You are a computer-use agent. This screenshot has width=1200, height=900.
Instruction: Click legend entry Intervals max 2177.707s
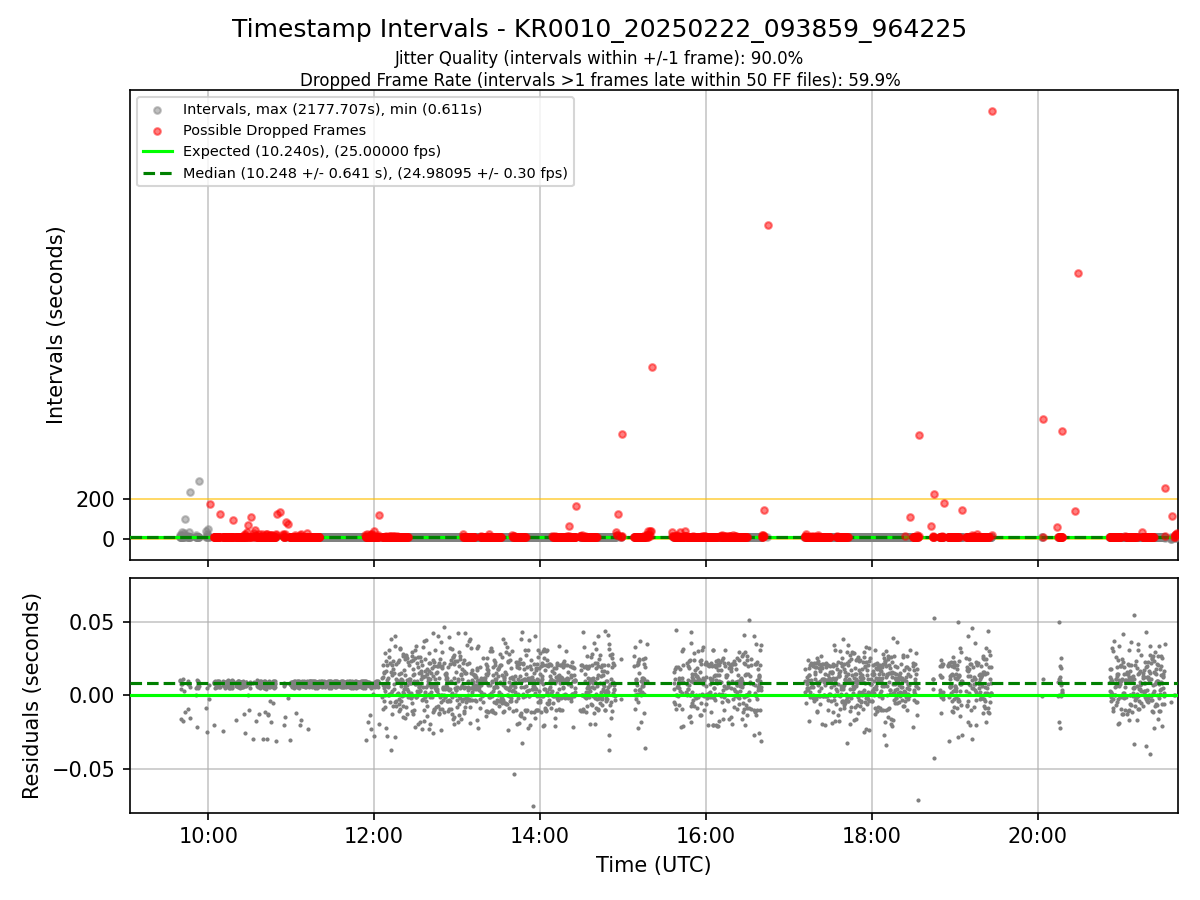click(332, 108)
